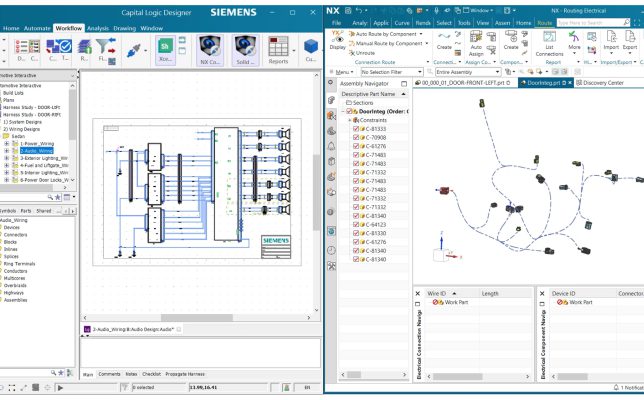Viewport: 644px width, 400px height.
Task: Open Propagate Harness tab
Action: (x=185, y=374)
